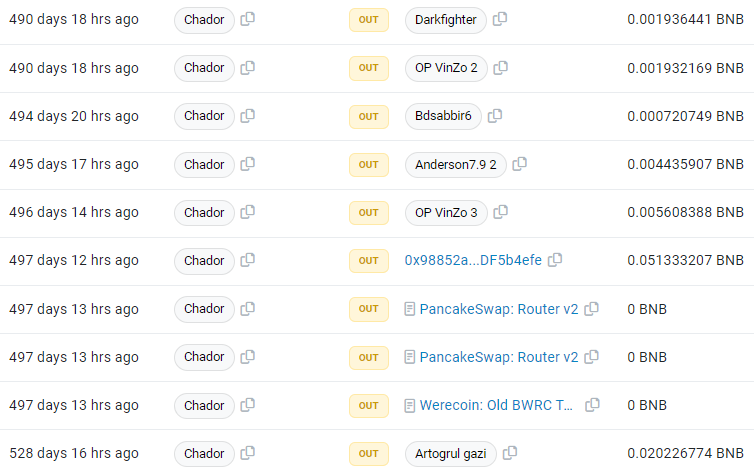Viewport: 754px width, 476px height.
Task: Copy the 0x98852a...DF5b4efe address
Action: coord(555,260)
